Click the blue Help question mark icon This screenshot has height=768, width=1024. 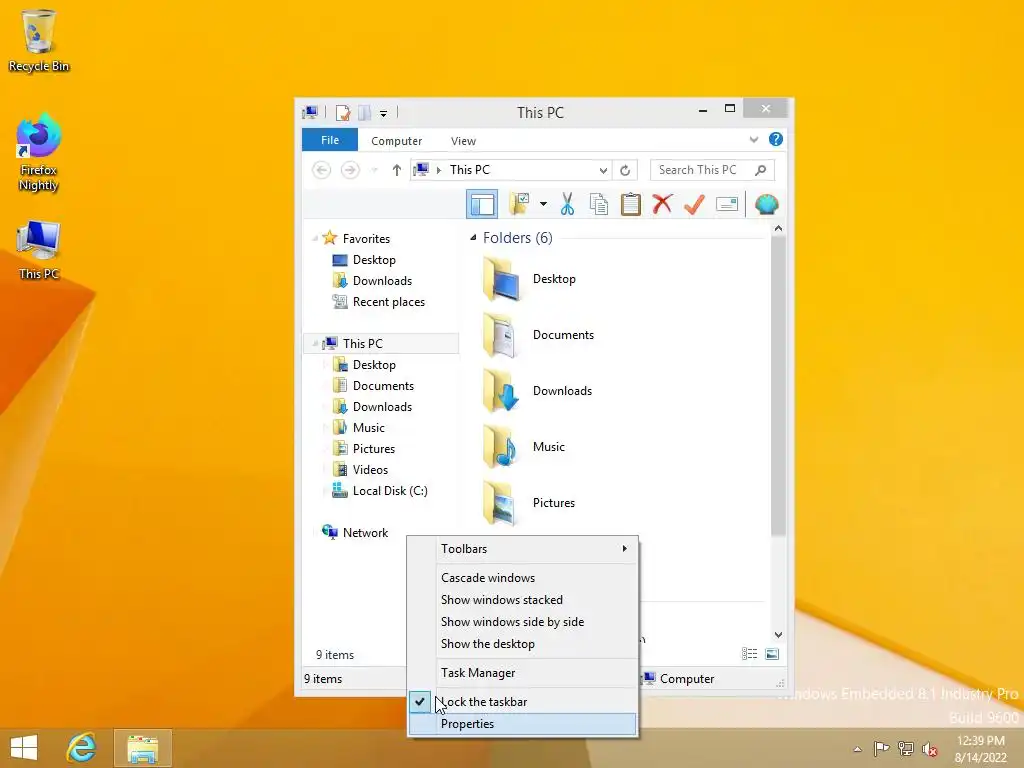coord(775,140)
